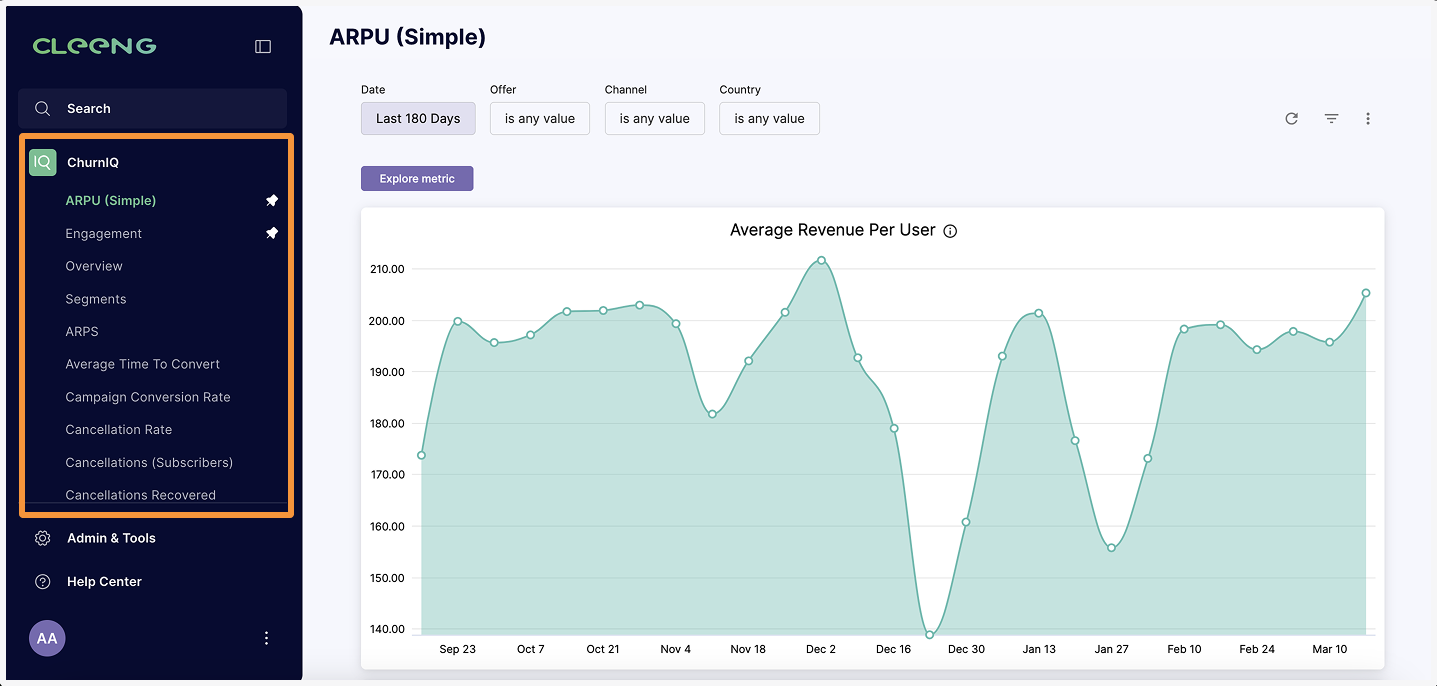The image size is (1437, 686).
Task: Click info icon beside Average Revenue Per User
Action: (x=950, y=231)
